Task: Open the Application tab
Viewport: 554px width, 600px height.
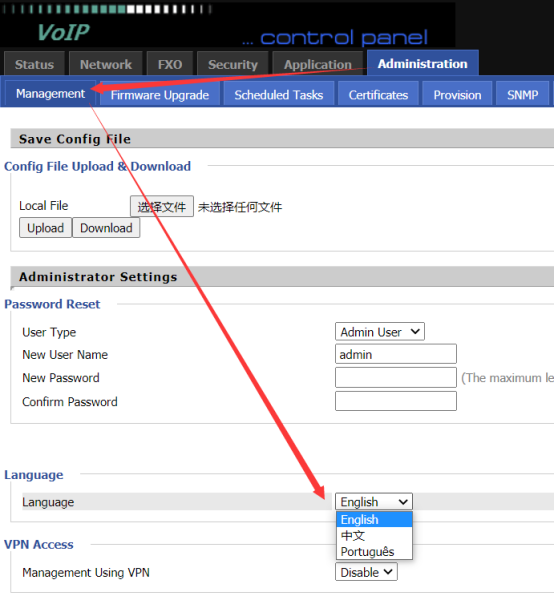Action: [x=318, y=64]
